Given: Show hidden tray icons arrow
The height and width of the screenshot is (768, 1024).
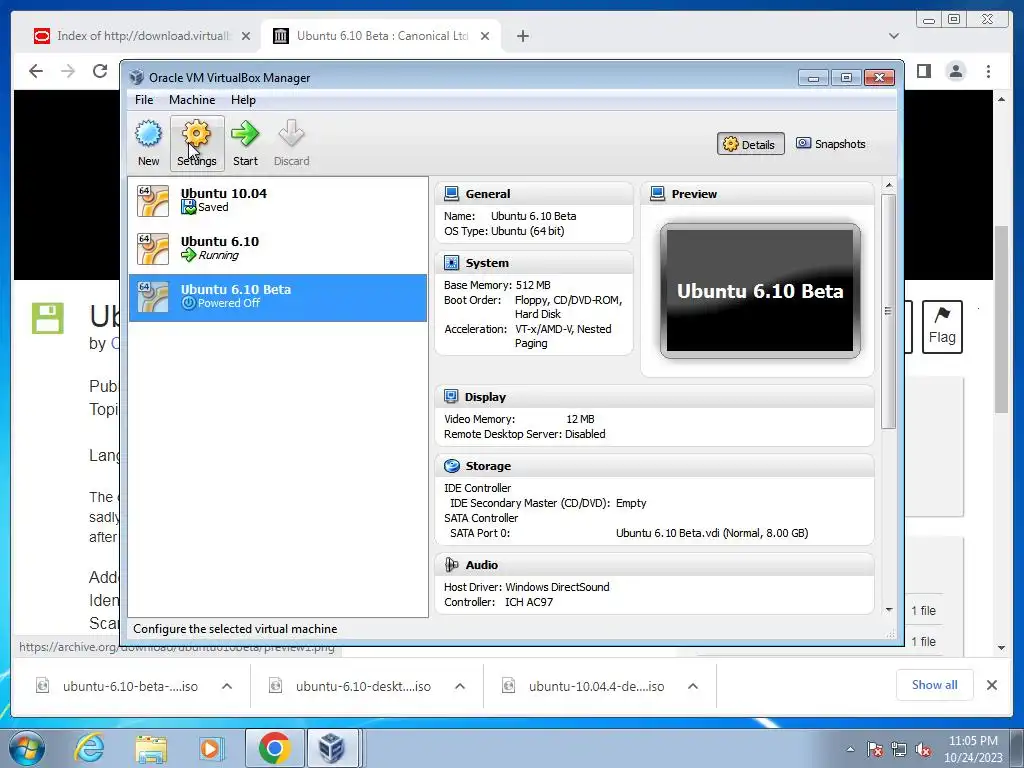Looking at the screenshot, I should click(x=850, y=750).
